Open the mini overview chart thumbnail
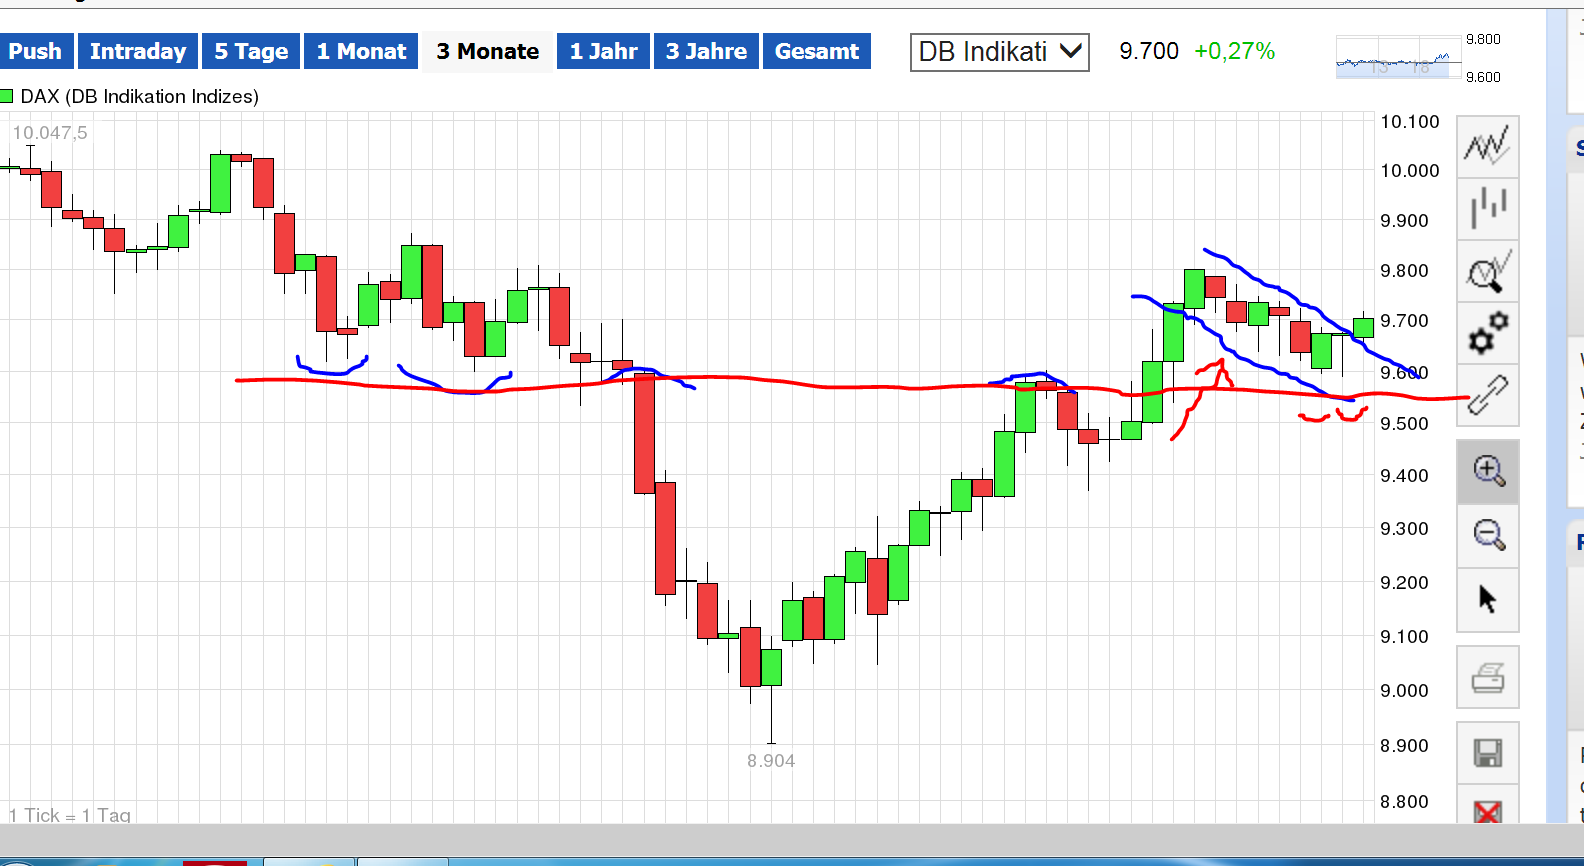 [1399, 57]
